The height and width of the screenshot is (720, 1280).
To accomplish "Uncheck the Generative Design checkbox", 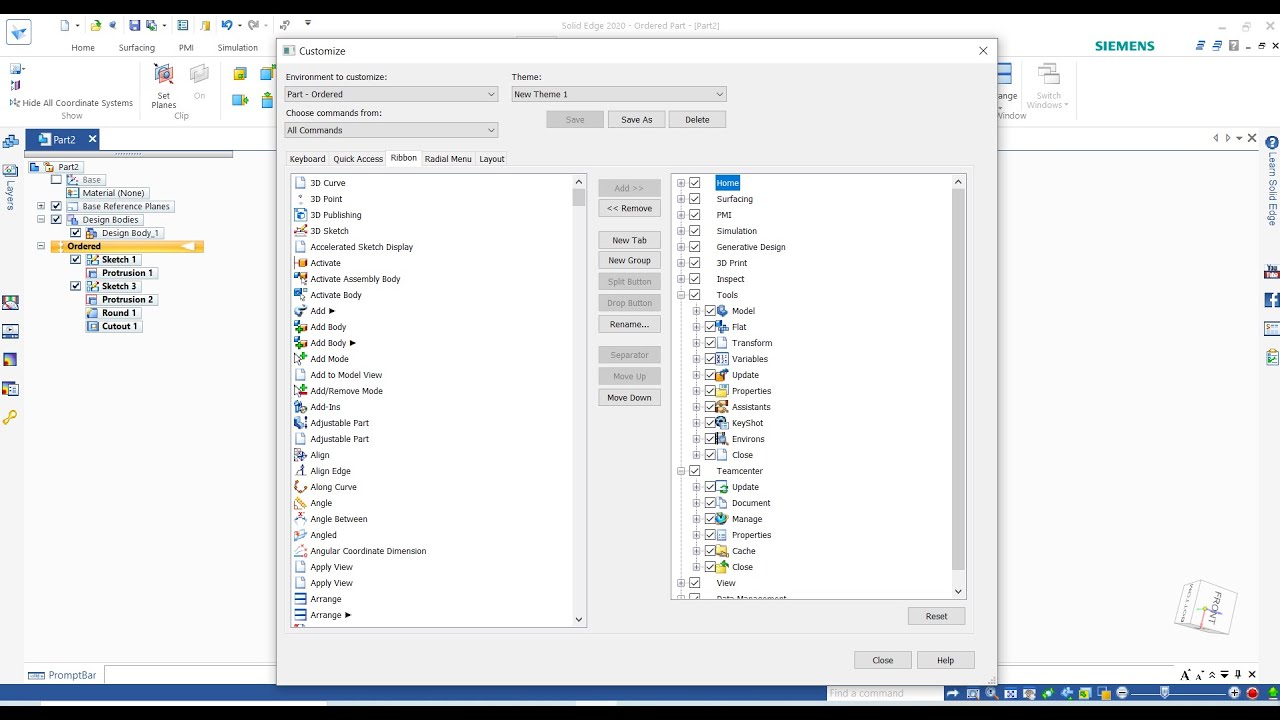I will (695, 247).
